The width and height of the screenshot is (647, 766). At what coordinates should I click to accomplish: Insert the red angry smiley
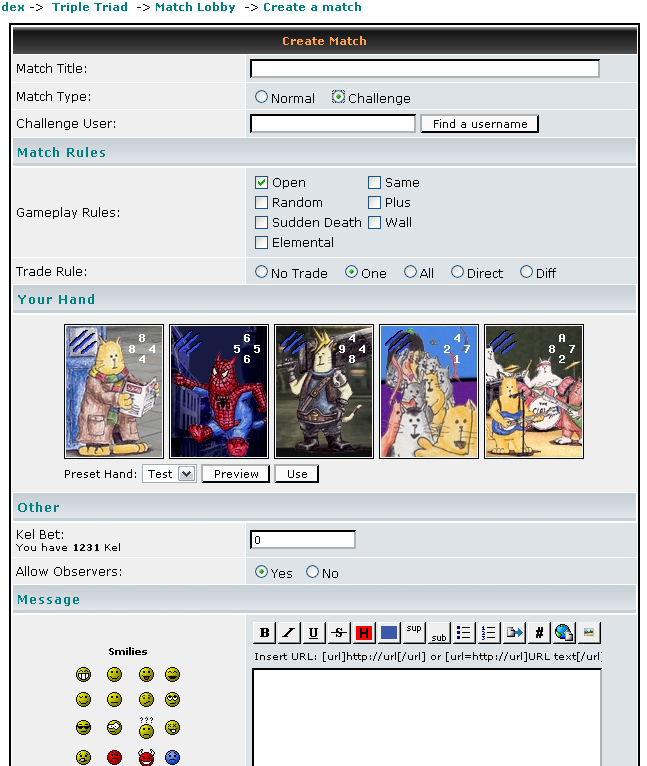[114, 757]
